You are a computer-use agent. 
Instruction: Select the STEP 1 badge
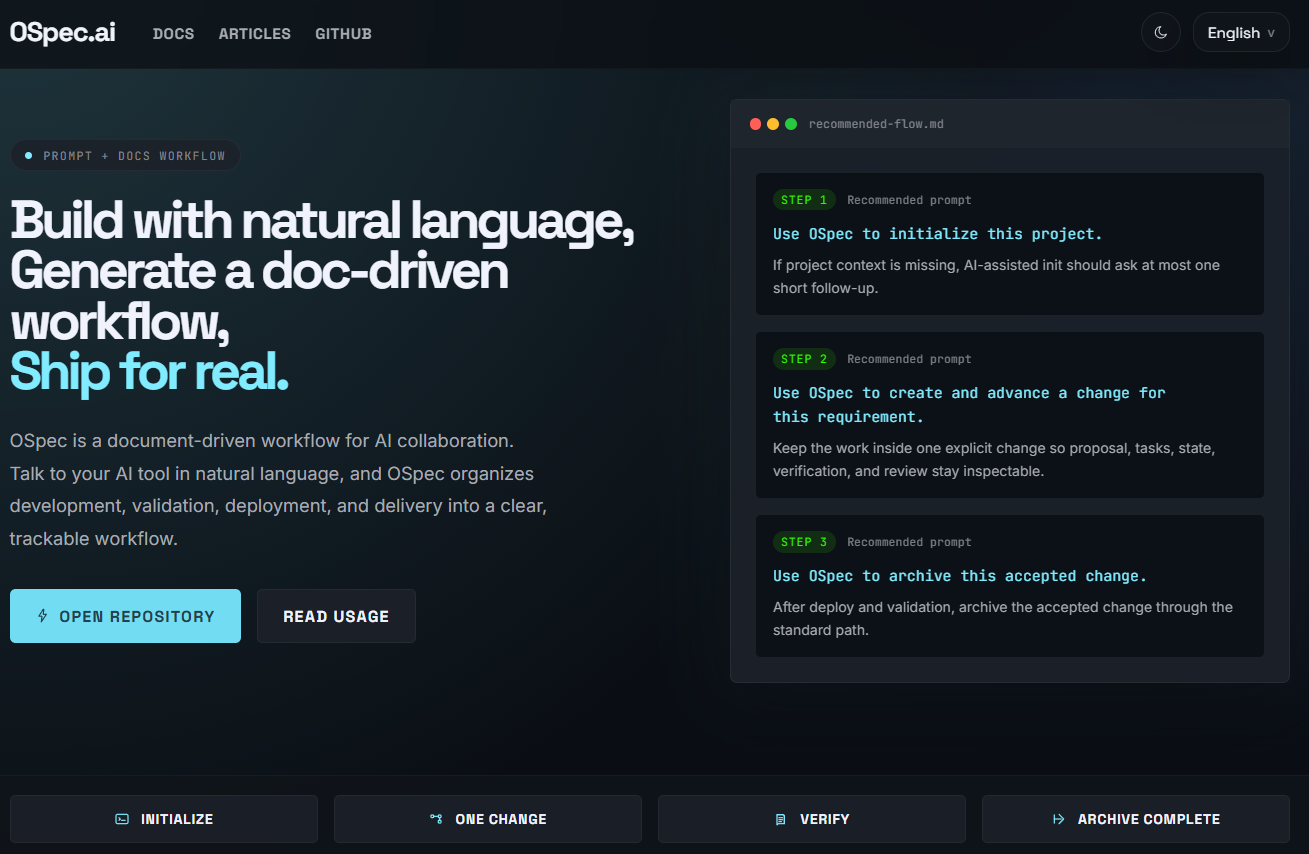tap(804, 200)
